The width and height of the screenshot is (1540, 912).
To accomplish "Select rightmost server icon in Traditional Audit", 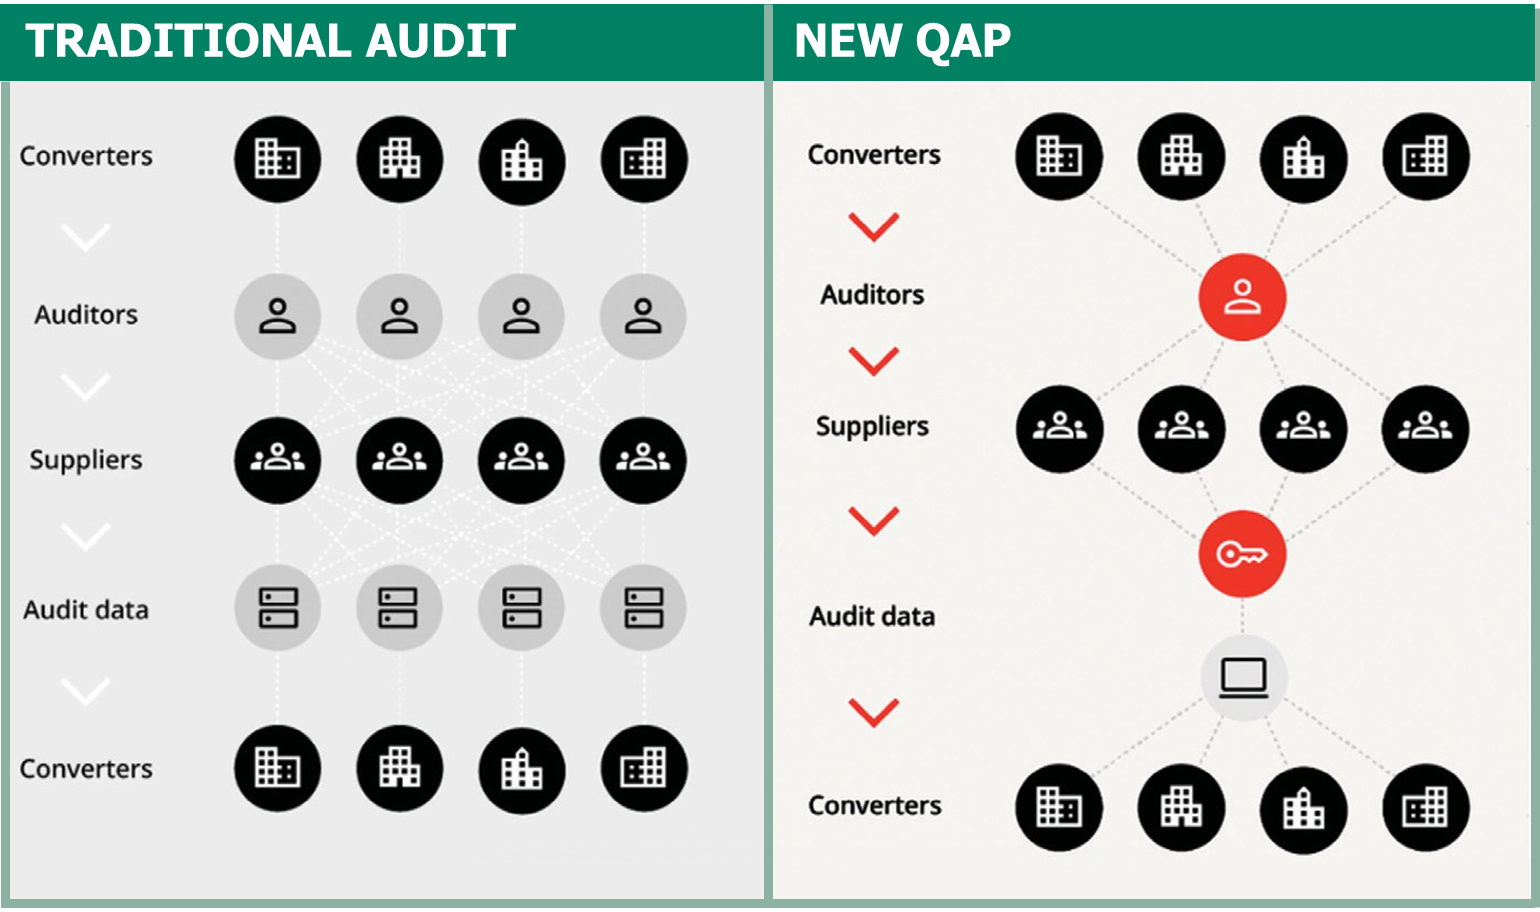I will (x=643, y=608).
